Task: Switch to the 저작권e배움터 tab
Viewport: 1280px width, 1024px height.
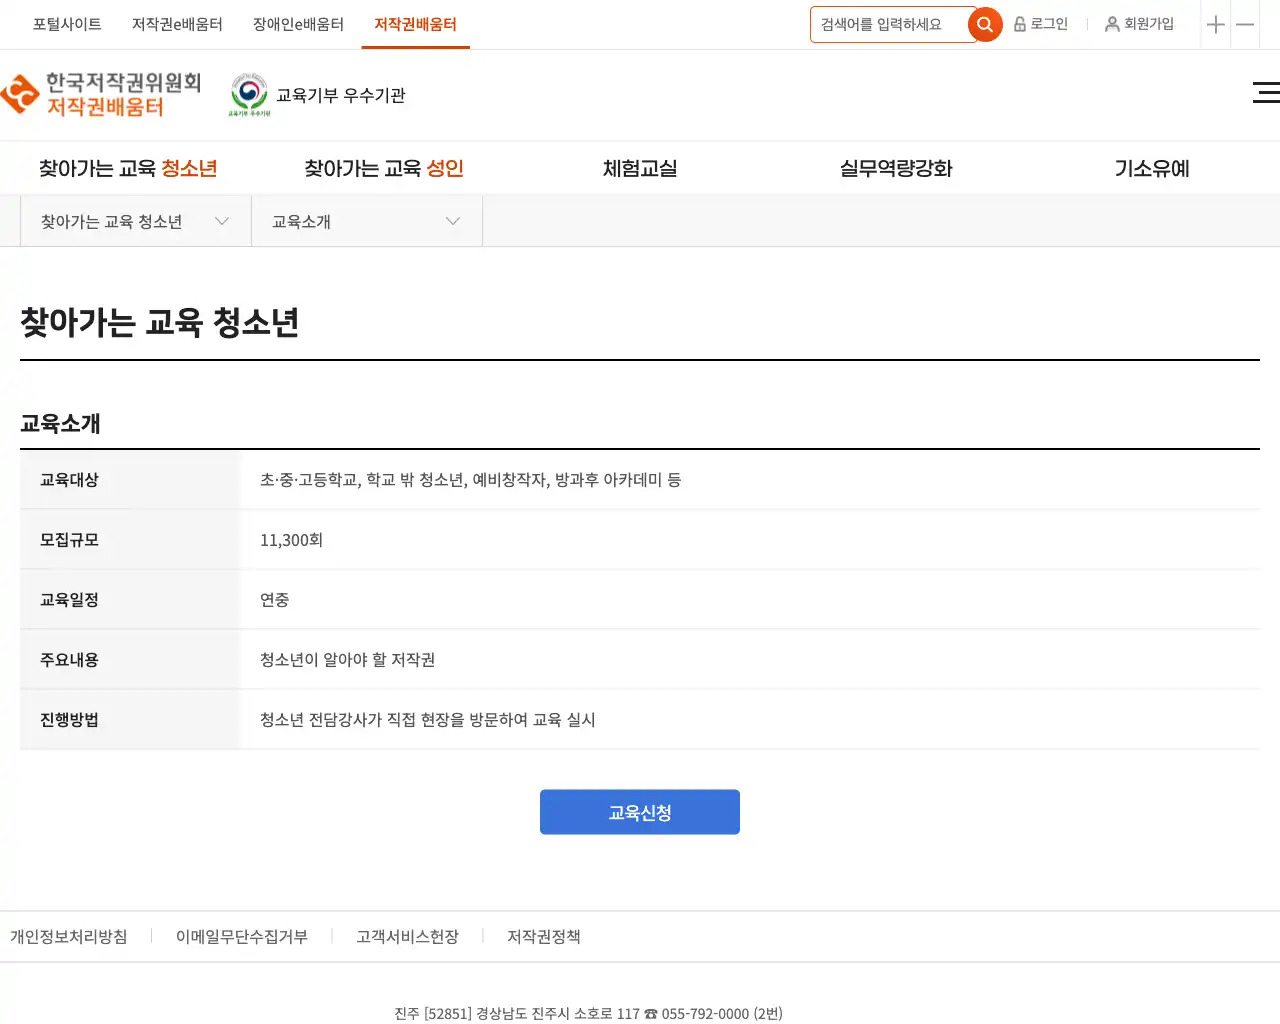Action: [x=177, y=24]
